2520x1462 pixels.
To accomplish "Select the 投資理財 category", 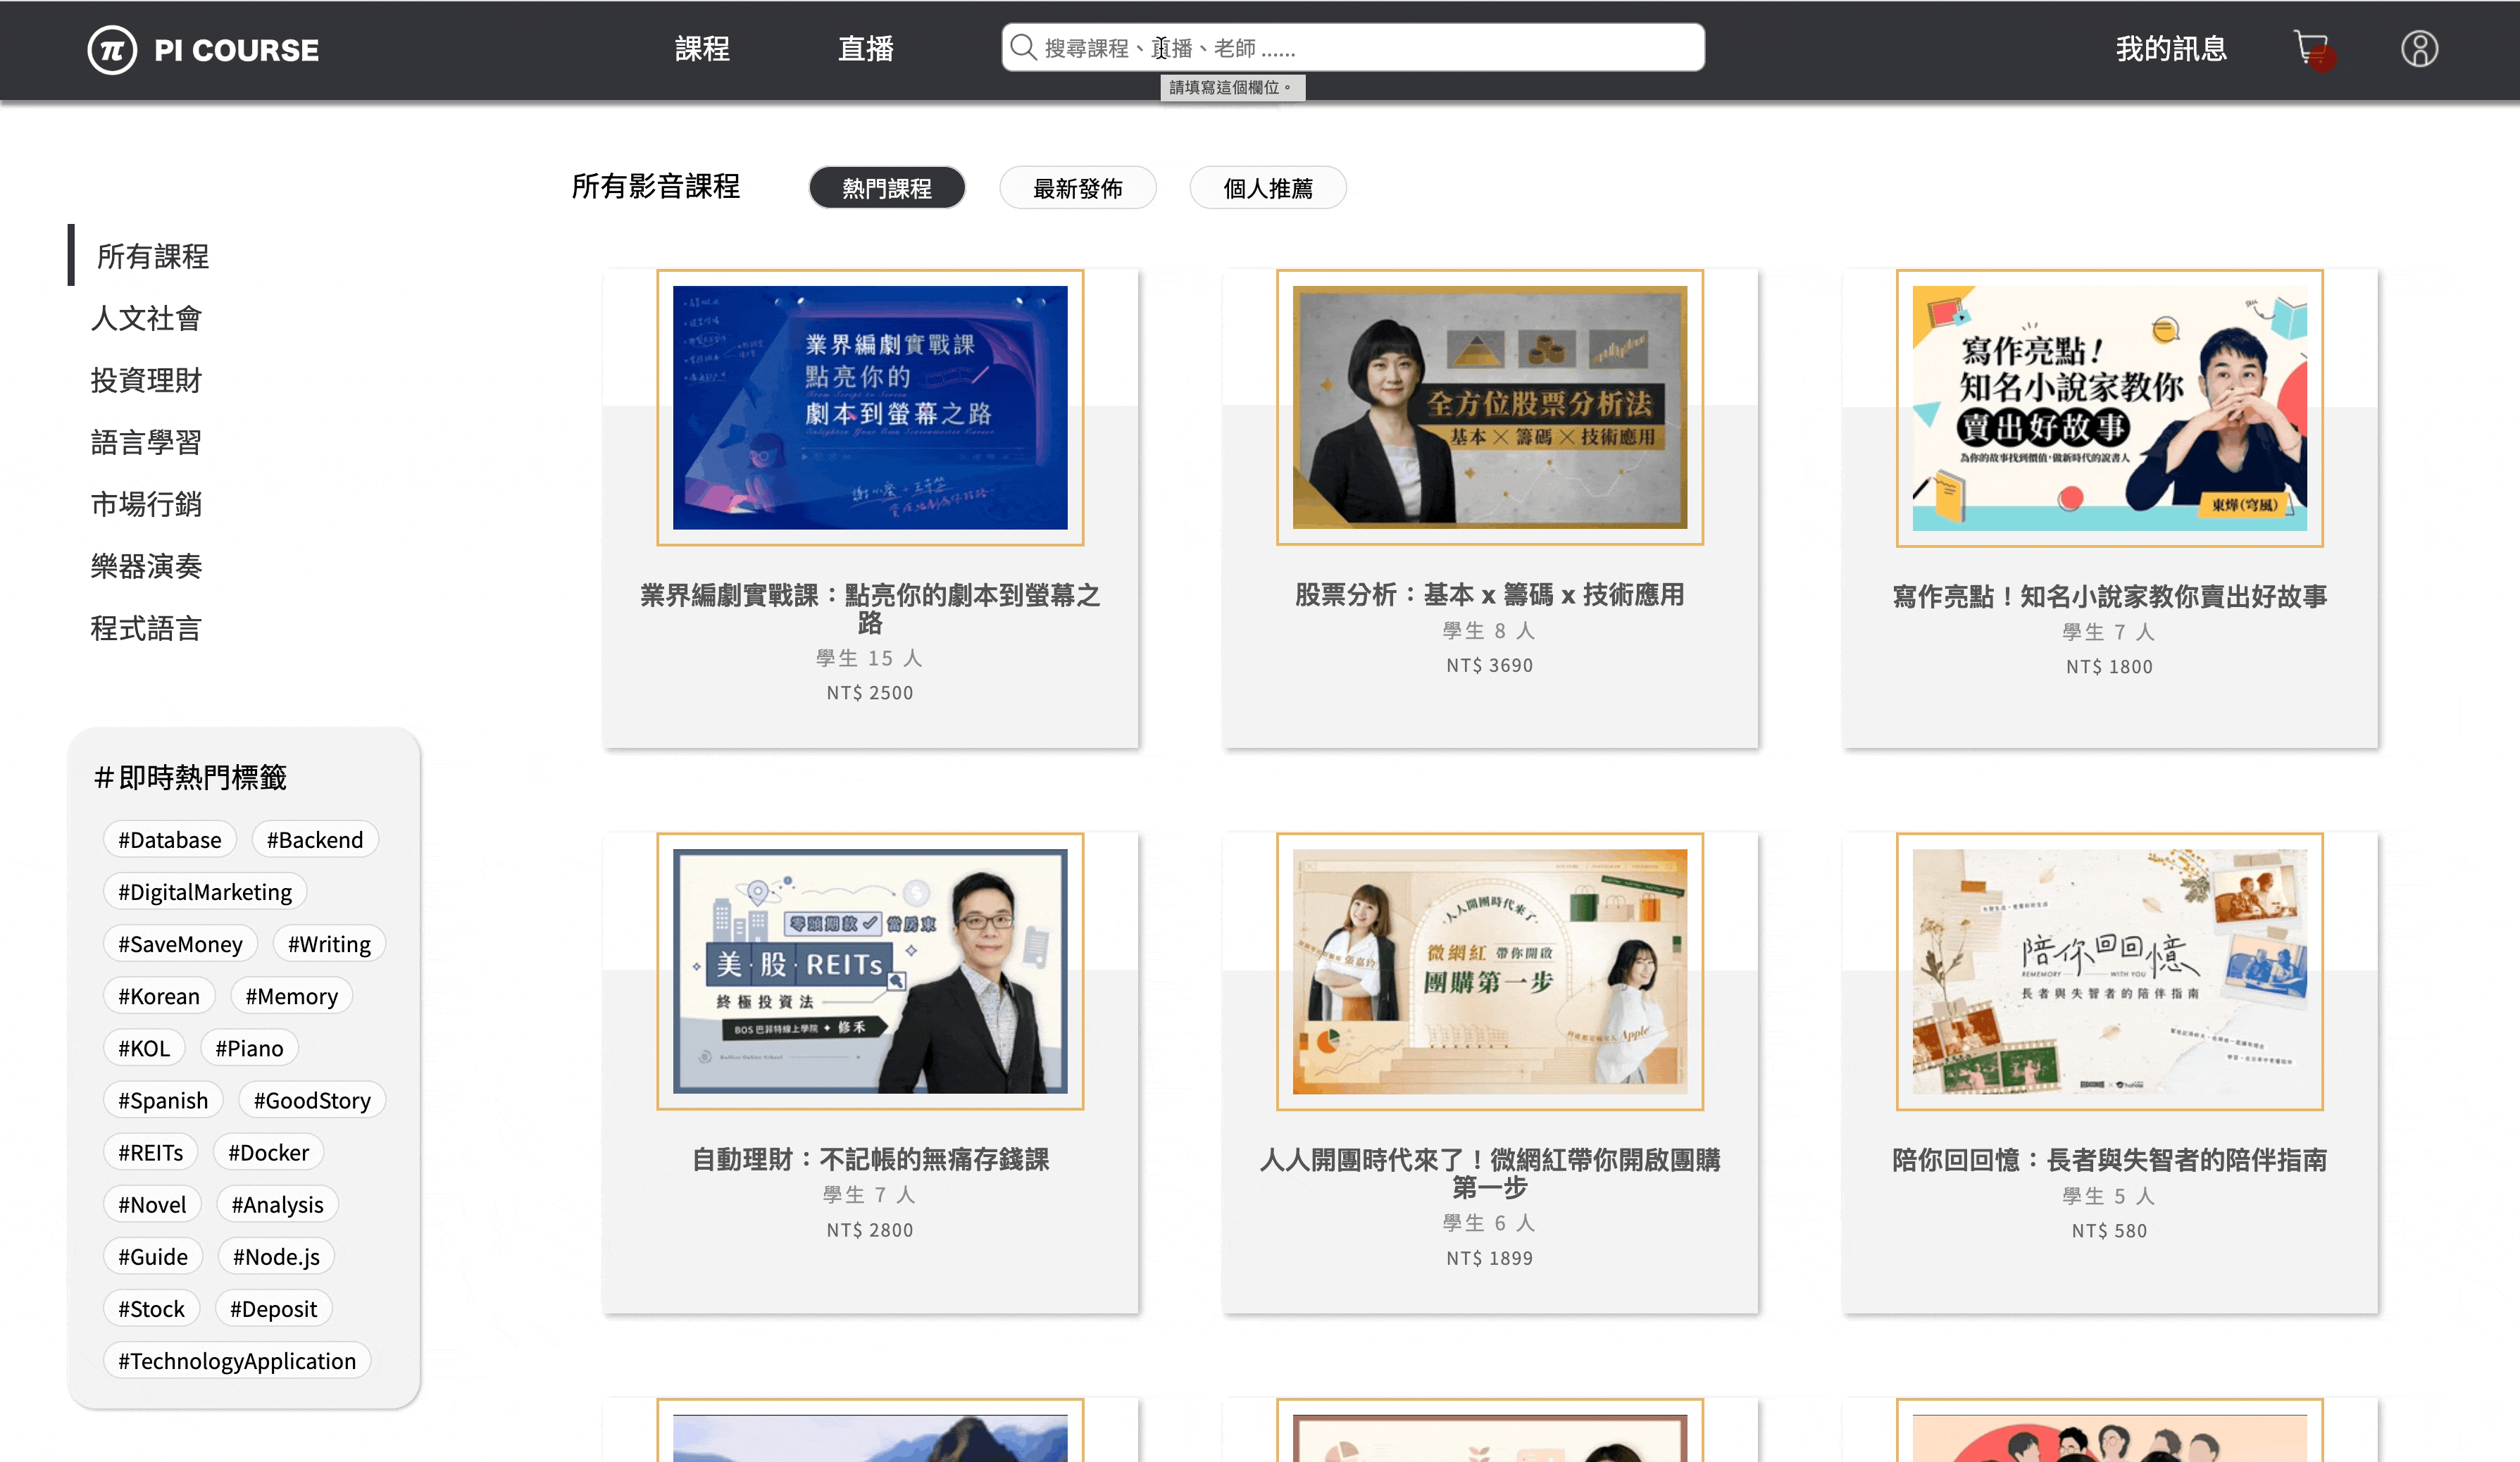I will tap(146, 380).
